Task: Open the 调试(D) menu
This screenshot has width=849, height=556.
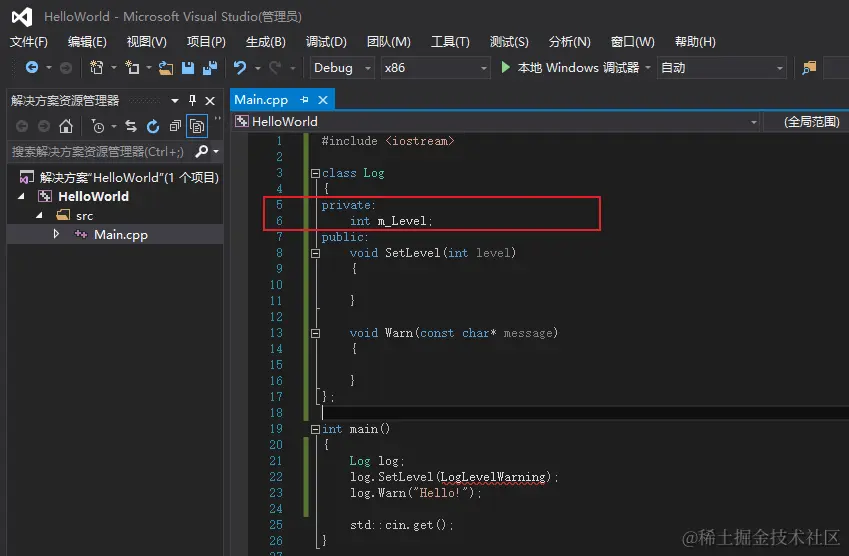Action: click(326, 42)
